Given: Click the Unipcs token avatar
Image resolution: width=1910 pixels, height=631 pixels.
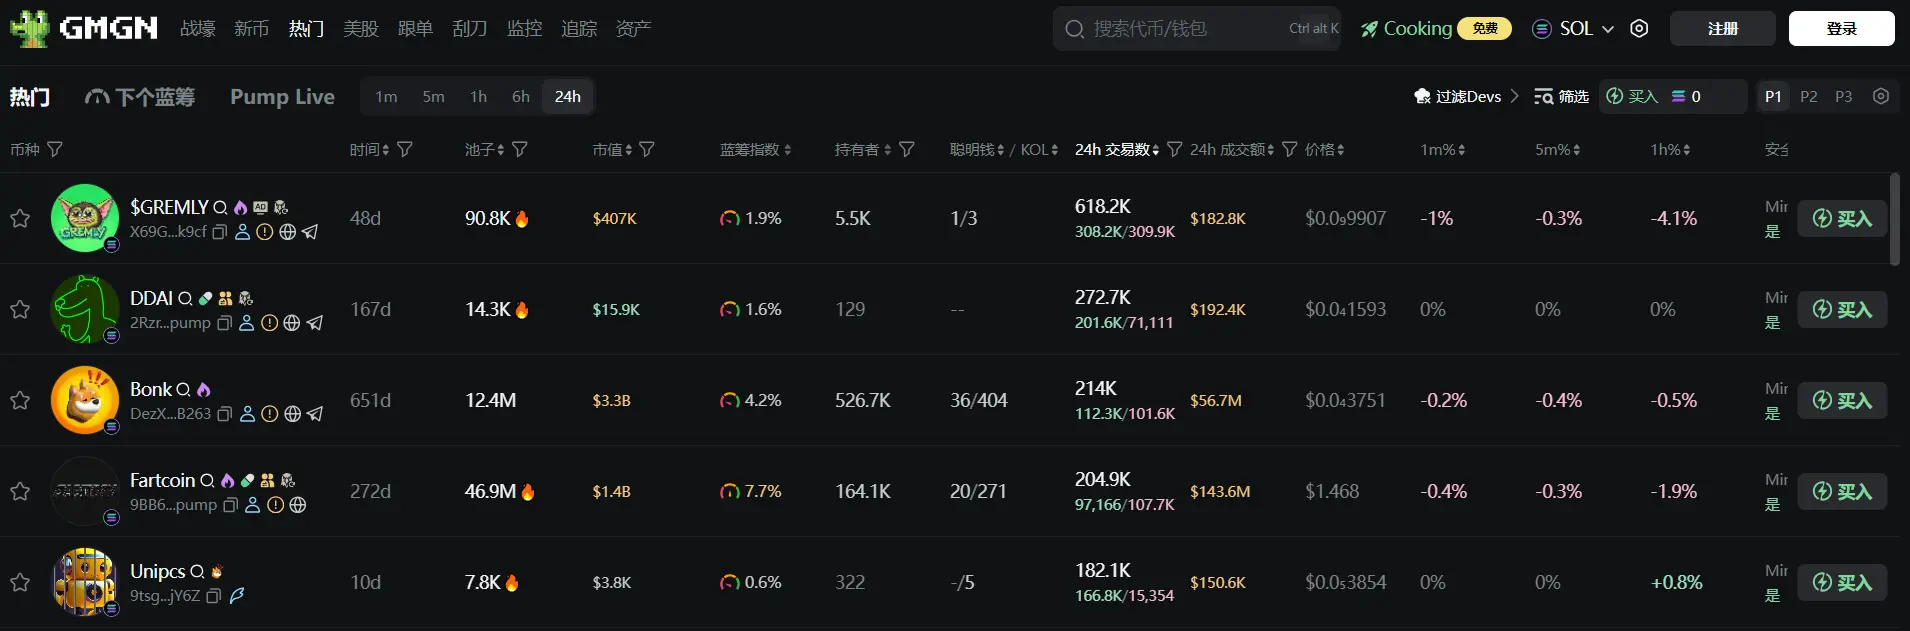Looking at the screenshot, I should point(85,582).
